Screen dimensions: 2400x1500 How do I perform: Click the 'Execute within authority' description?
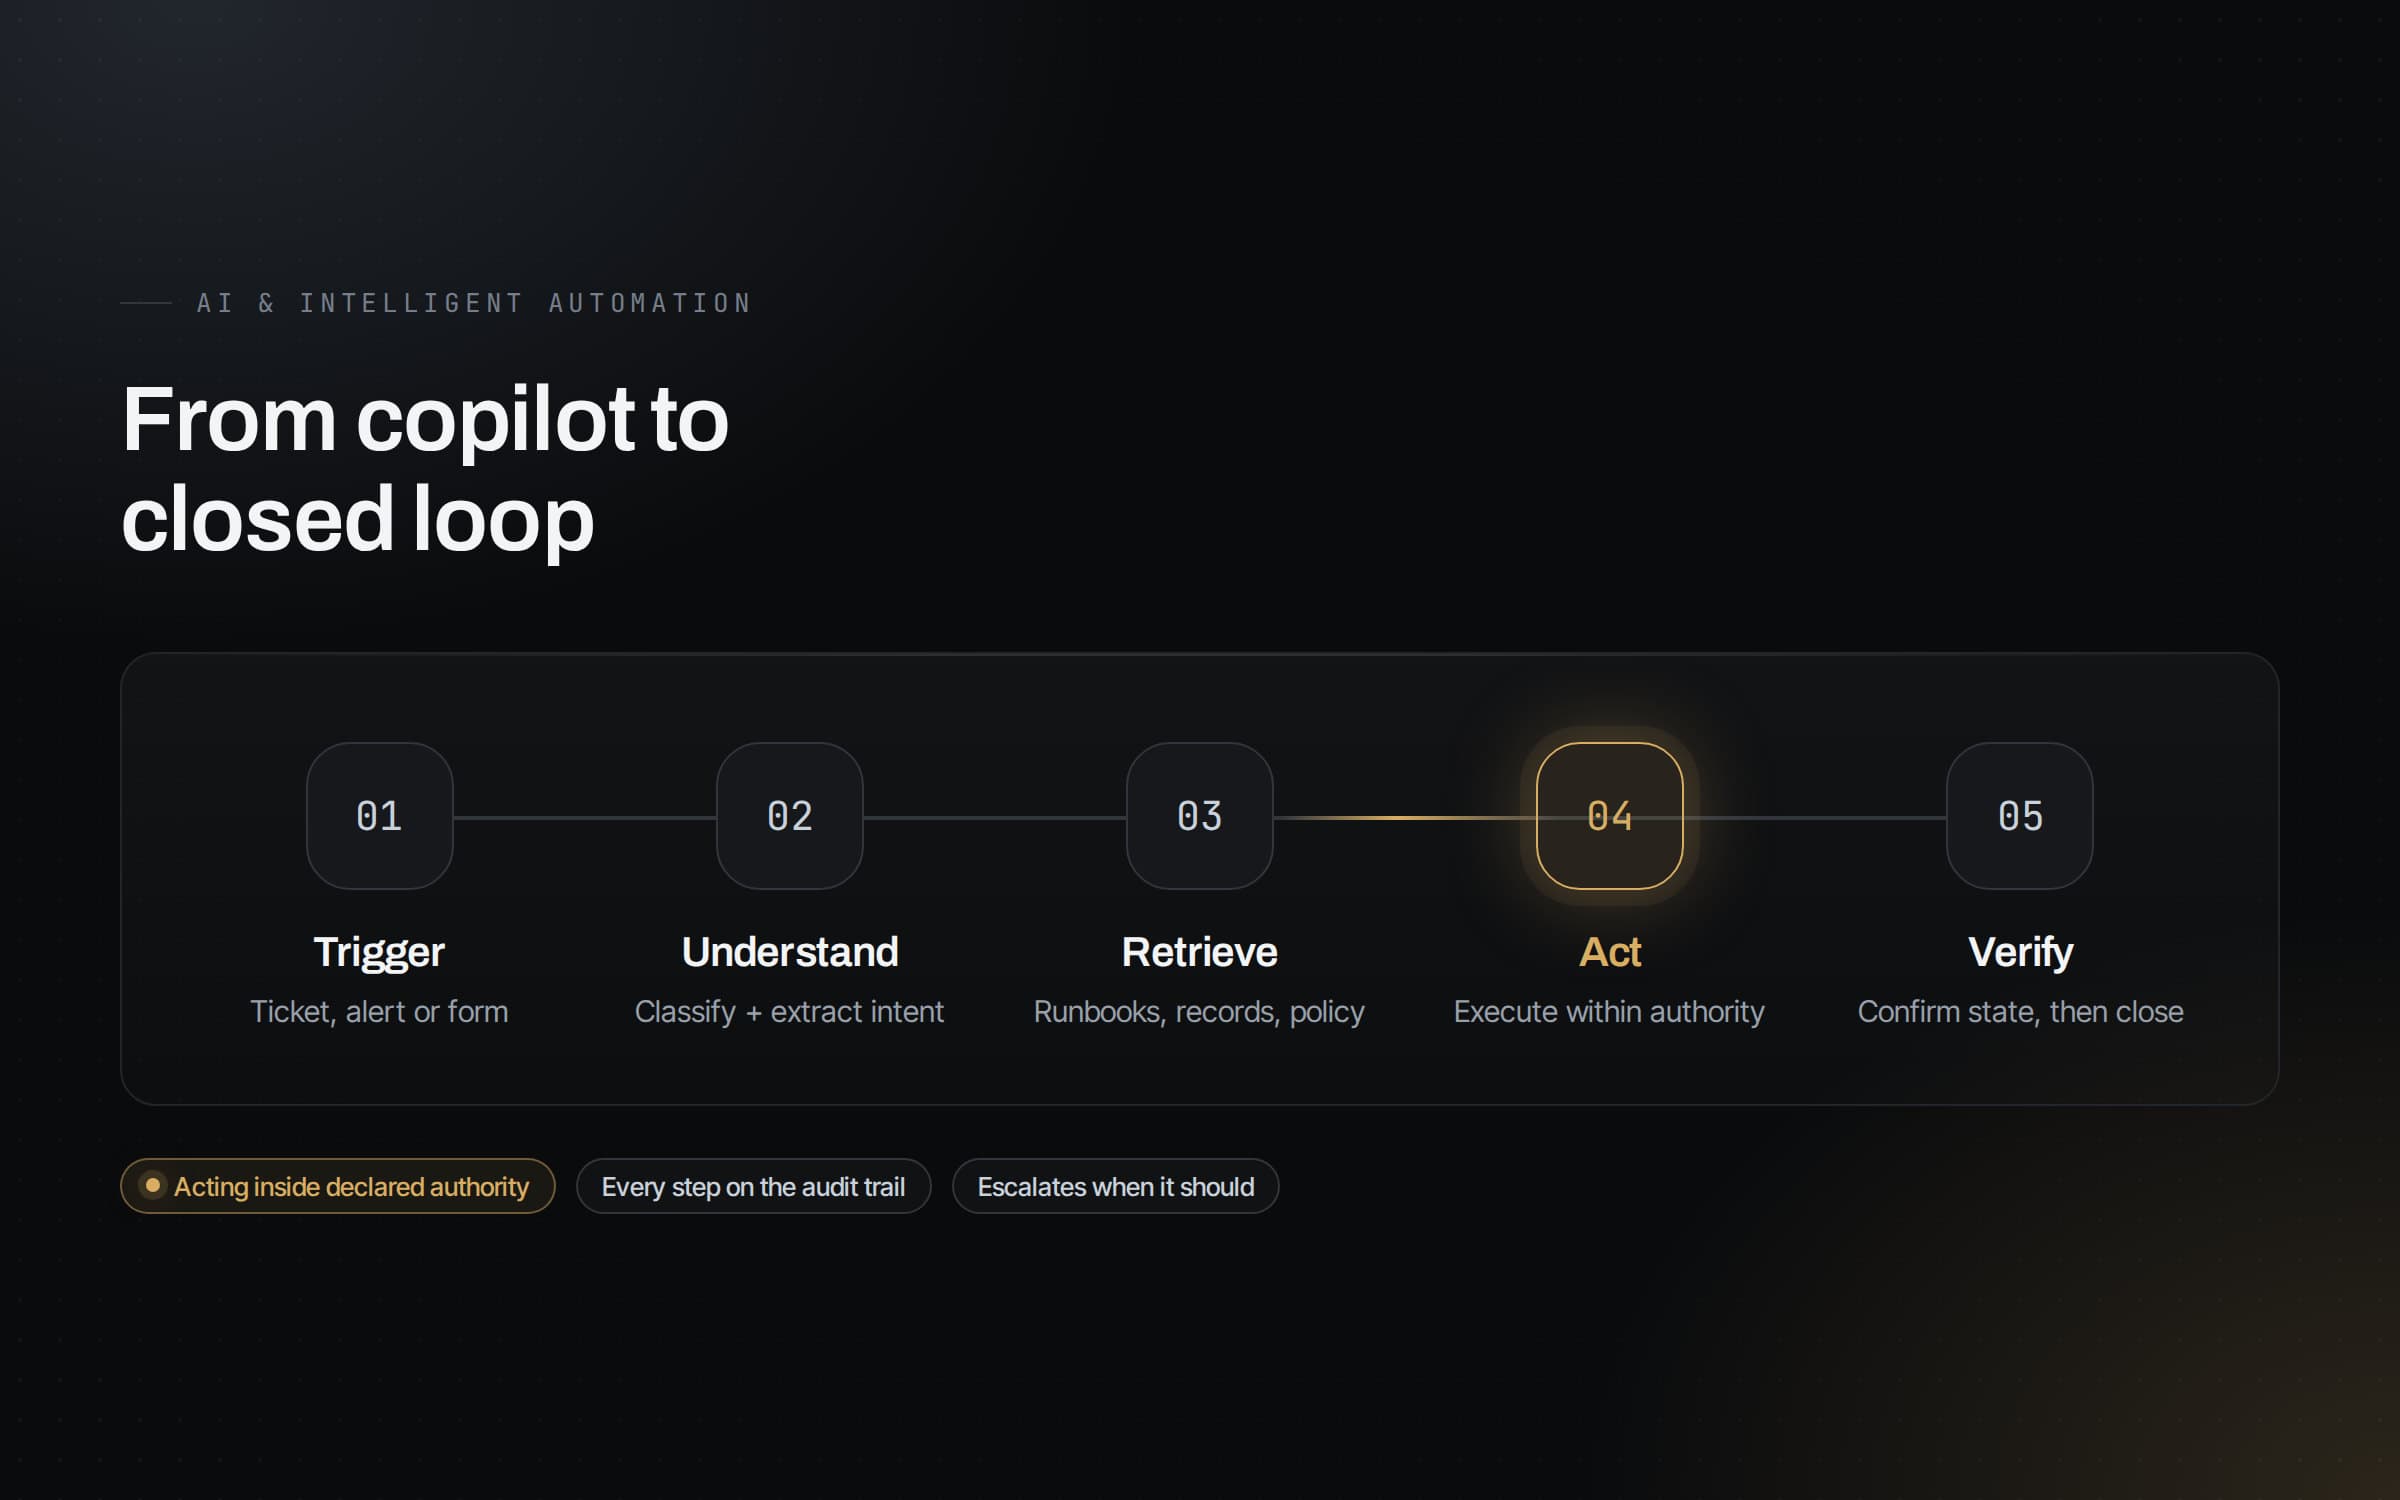pyautogui.click(x=1609, y=1012)
